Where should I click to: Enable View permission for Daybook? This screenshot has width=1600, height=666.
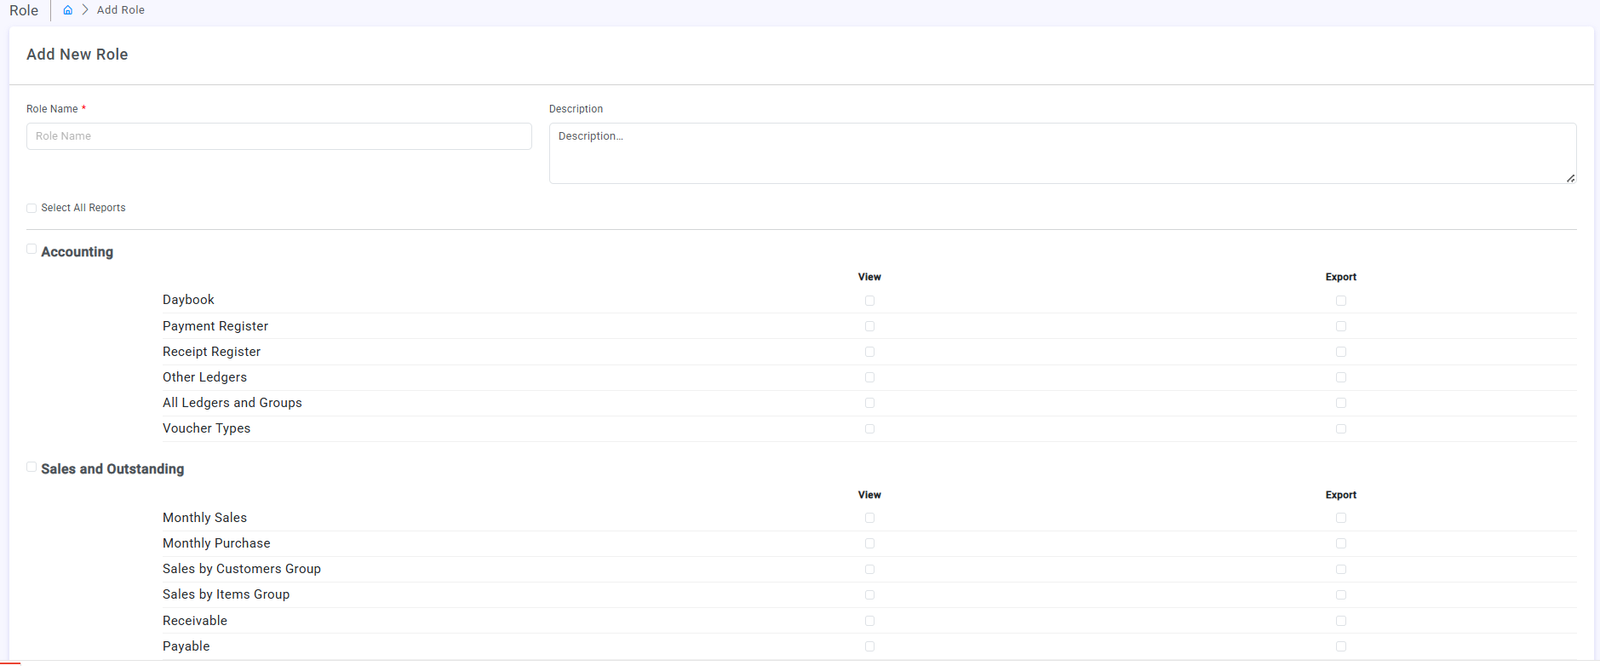(869, 301)
